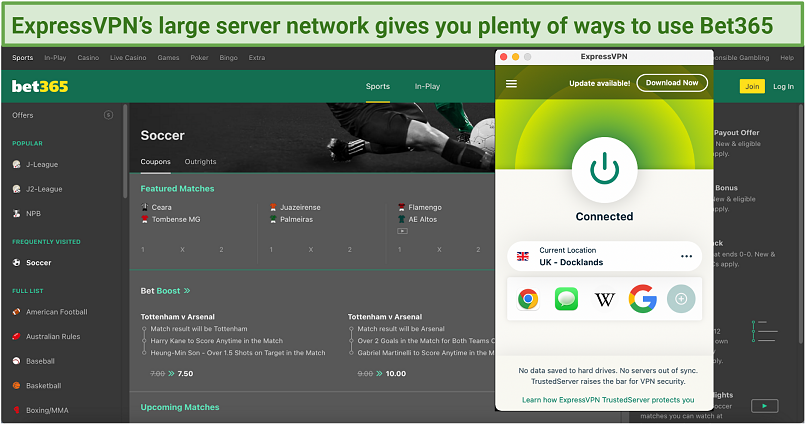Open Casino in bet365 top bar
The width and height of the screenshot is (806, 425).
click(x=88, y=58)
